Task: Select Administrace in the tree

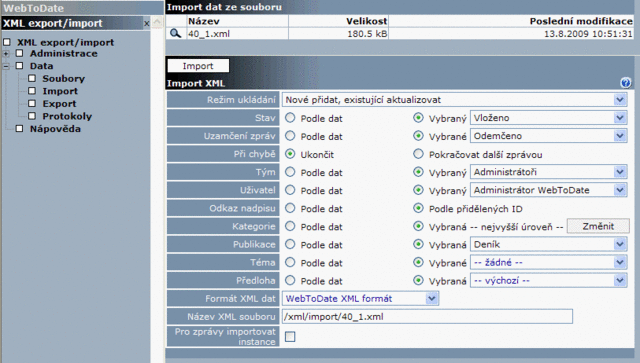Action: pos(64,53)
